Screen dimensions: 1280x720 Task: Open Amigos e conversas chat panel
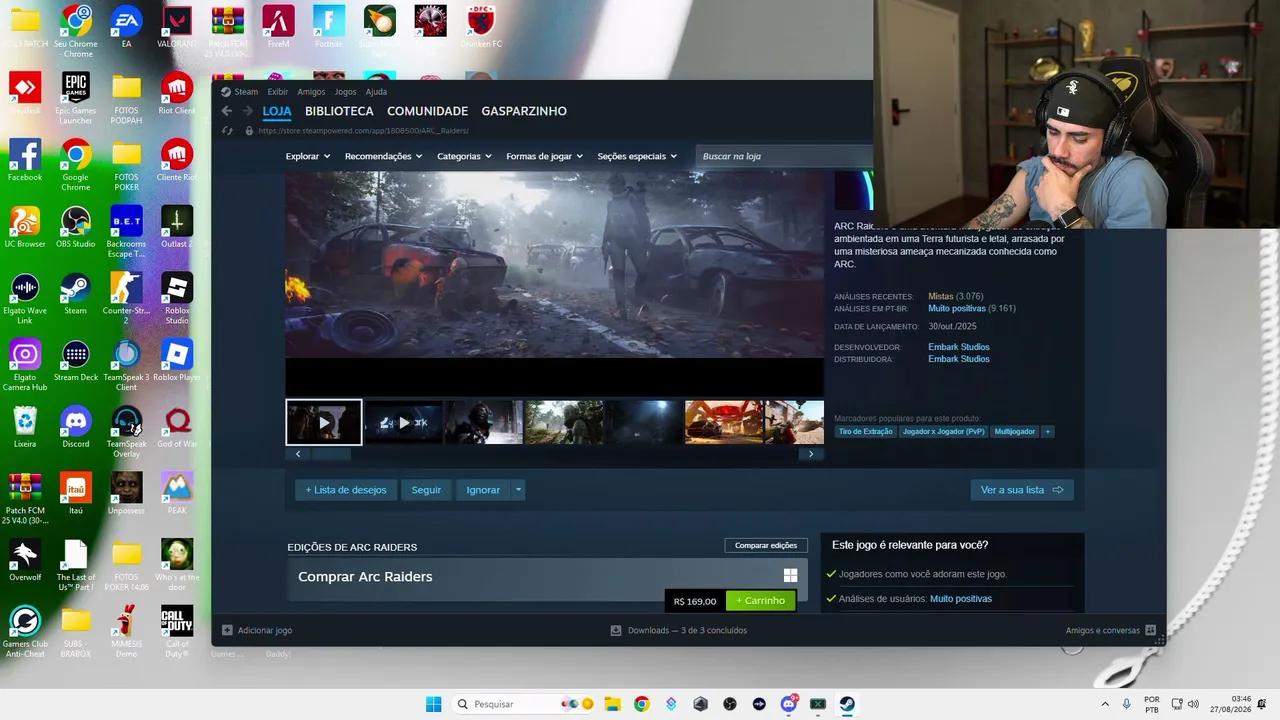coord(1111,630)
